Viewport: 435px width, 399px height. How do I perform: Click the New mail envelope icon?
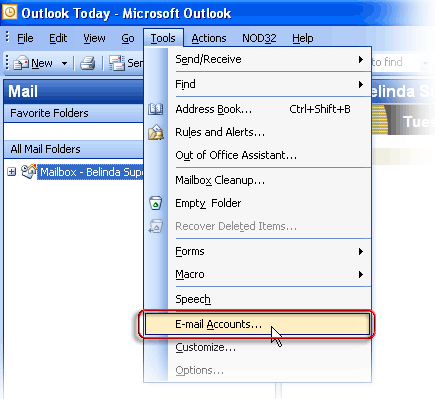coord(21,63)
